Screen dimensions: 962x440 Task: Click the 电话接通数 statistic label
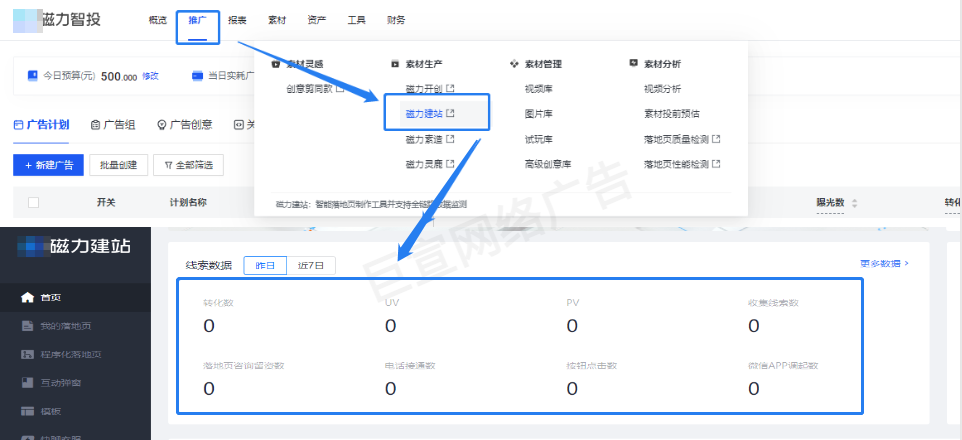(x=410, y=366)
